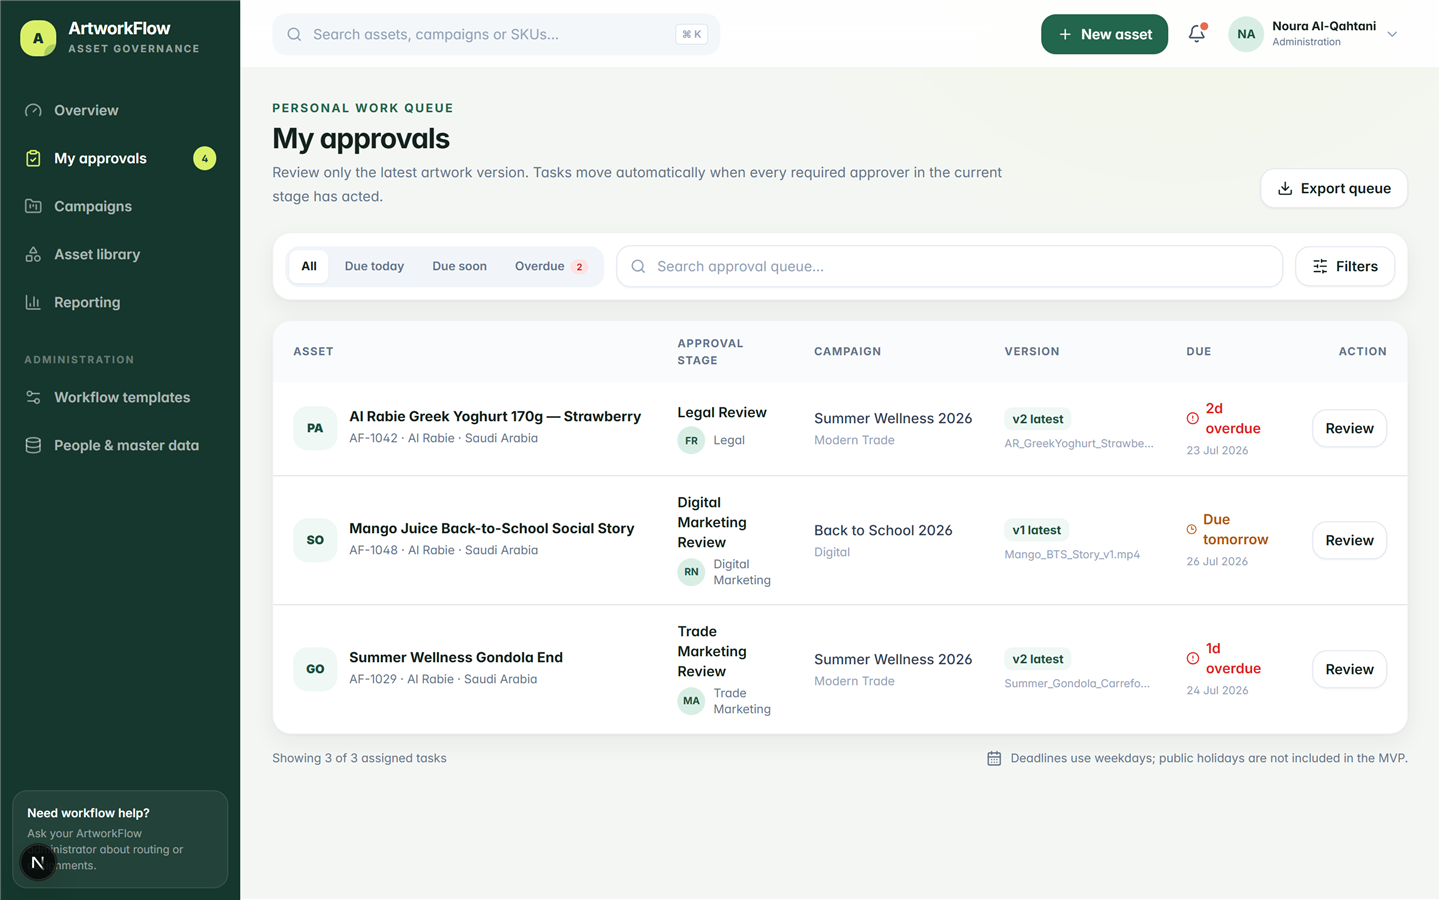Click the v2 latest badge for Summer_Gondola

pos(1038,659)
